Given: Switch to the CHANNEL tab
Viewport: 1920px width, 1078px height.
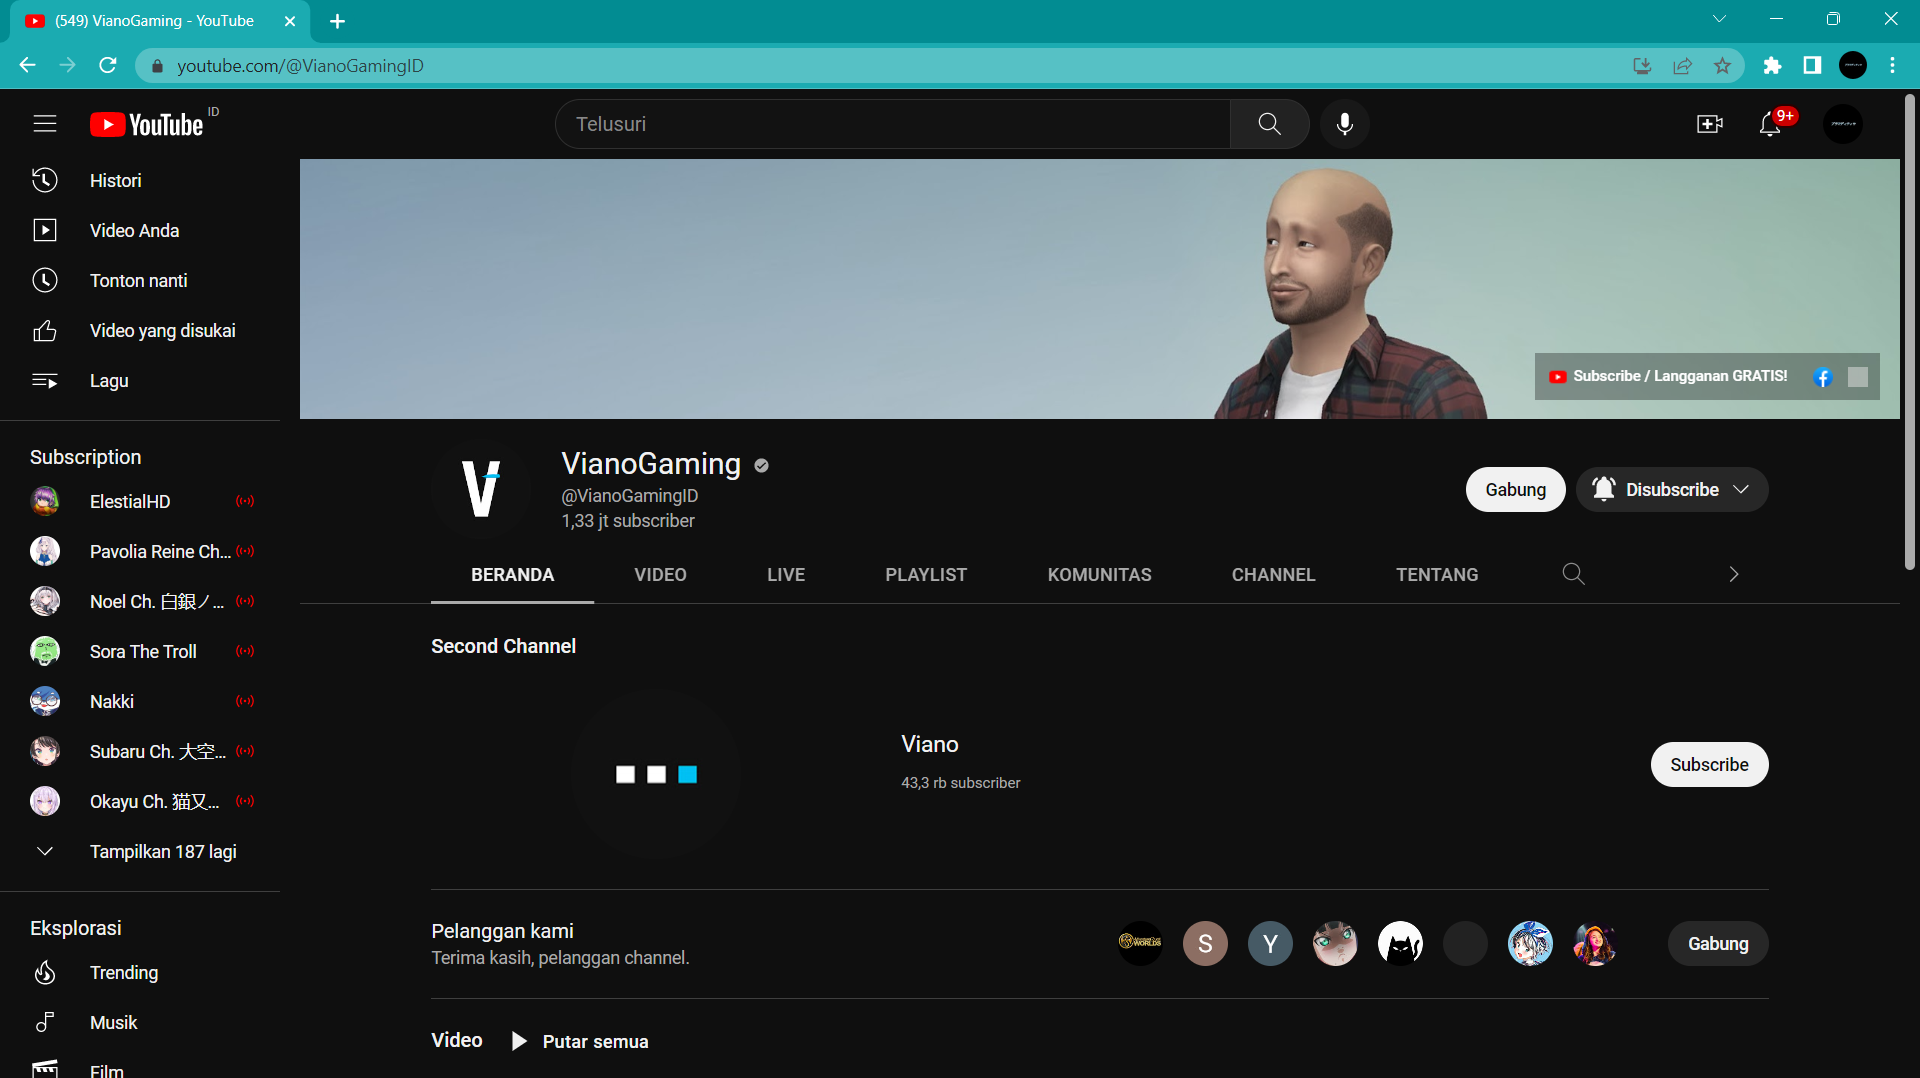Looking at the screenshot, I should pos(1273,575).
